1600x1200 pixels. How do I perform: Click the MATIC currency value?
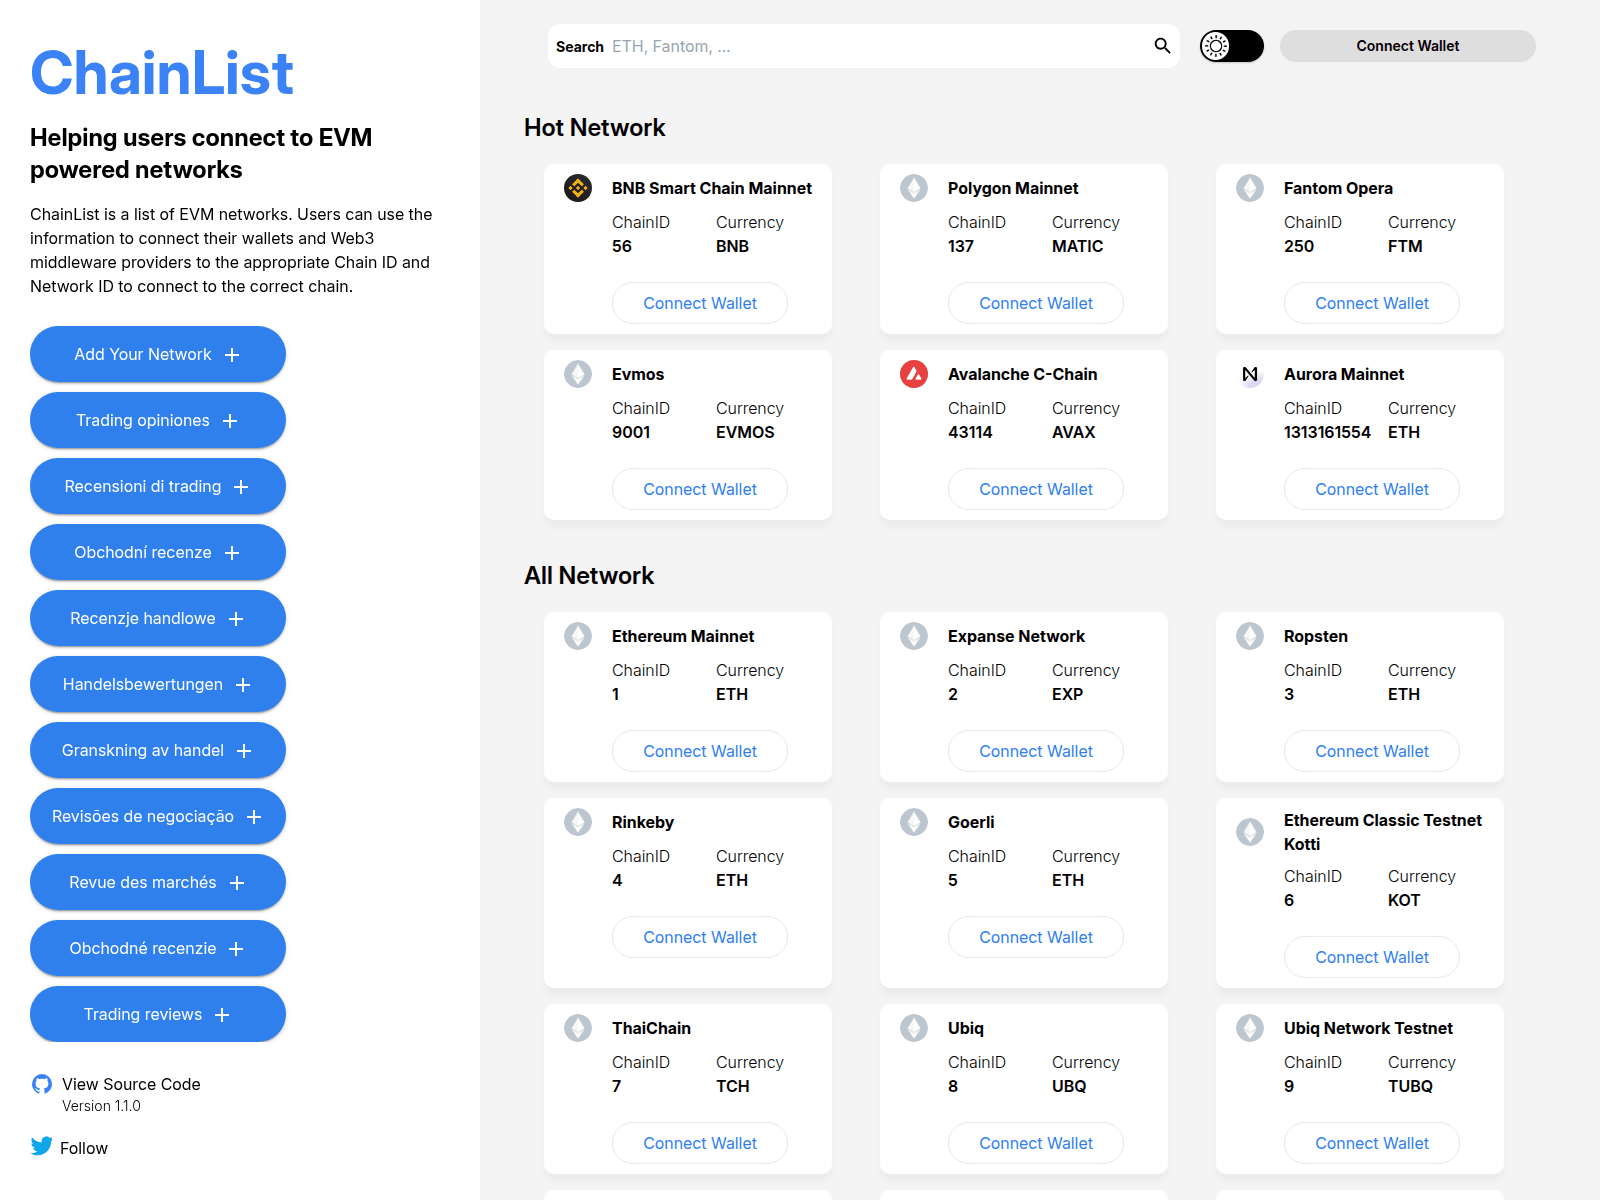pyautogui.click(x=1078, y=246)
